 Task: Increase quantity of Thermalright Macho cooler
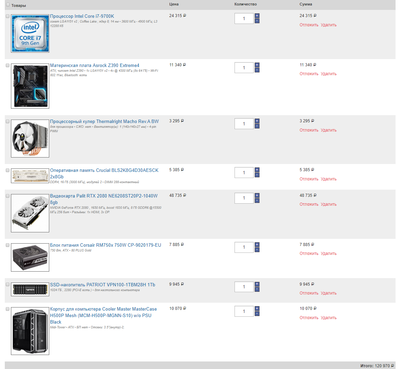[257, 121]
